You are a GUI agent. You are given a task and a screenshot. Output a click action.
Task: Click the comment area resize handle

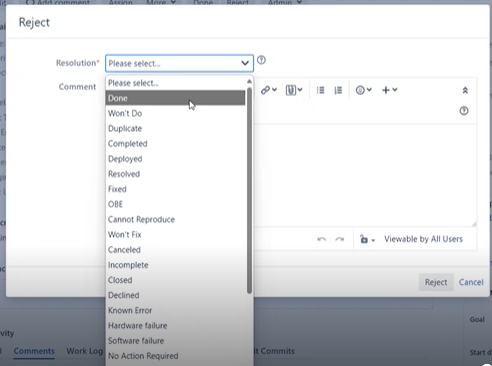(474, 224)
